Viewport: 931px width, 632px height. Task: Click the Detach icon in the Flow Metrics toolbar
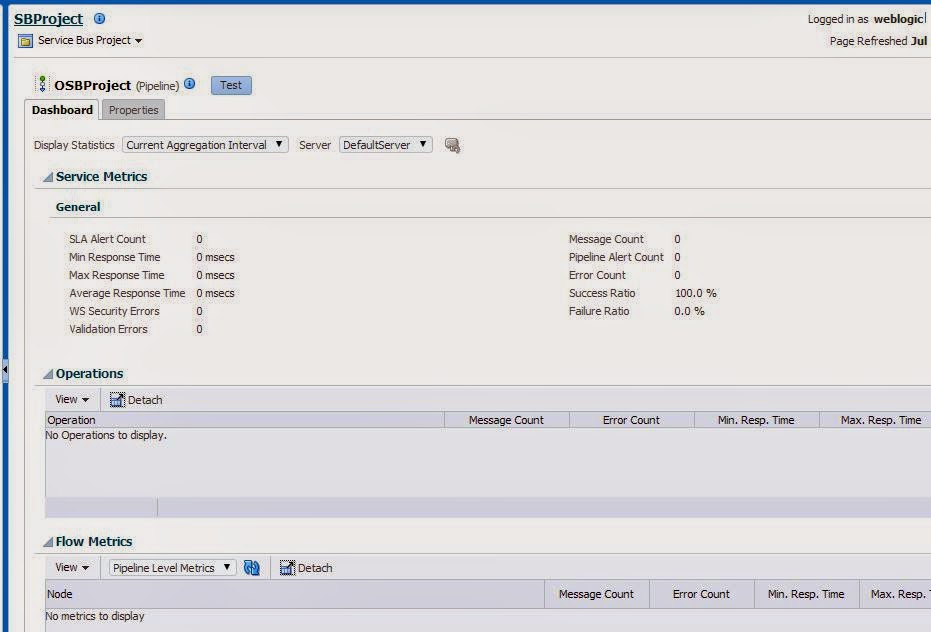pos(288,567)
